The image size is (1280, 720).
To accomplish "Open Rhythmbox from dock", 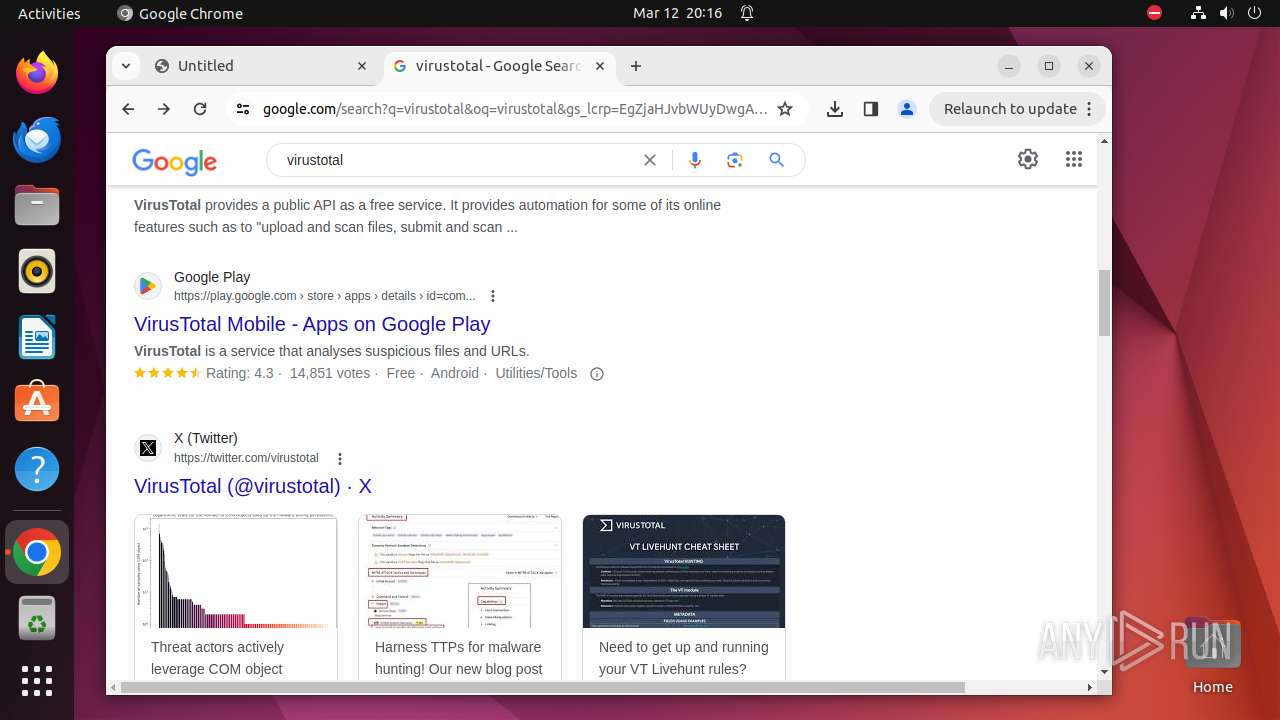I will pos(37,271).
